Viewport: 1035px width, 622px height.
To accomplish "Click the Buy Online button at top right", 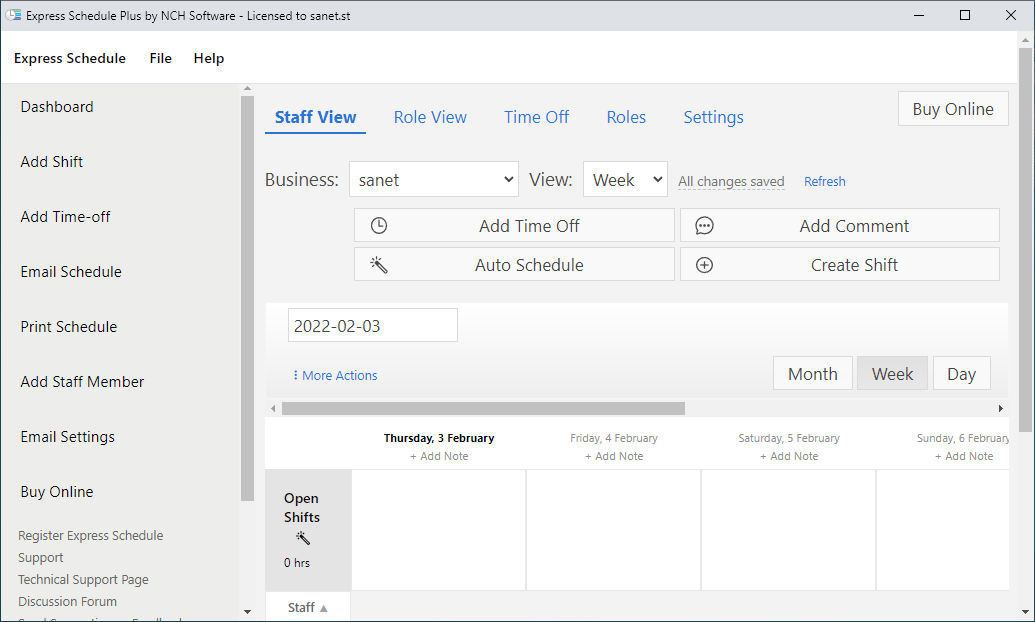I will tap(953, 109).
